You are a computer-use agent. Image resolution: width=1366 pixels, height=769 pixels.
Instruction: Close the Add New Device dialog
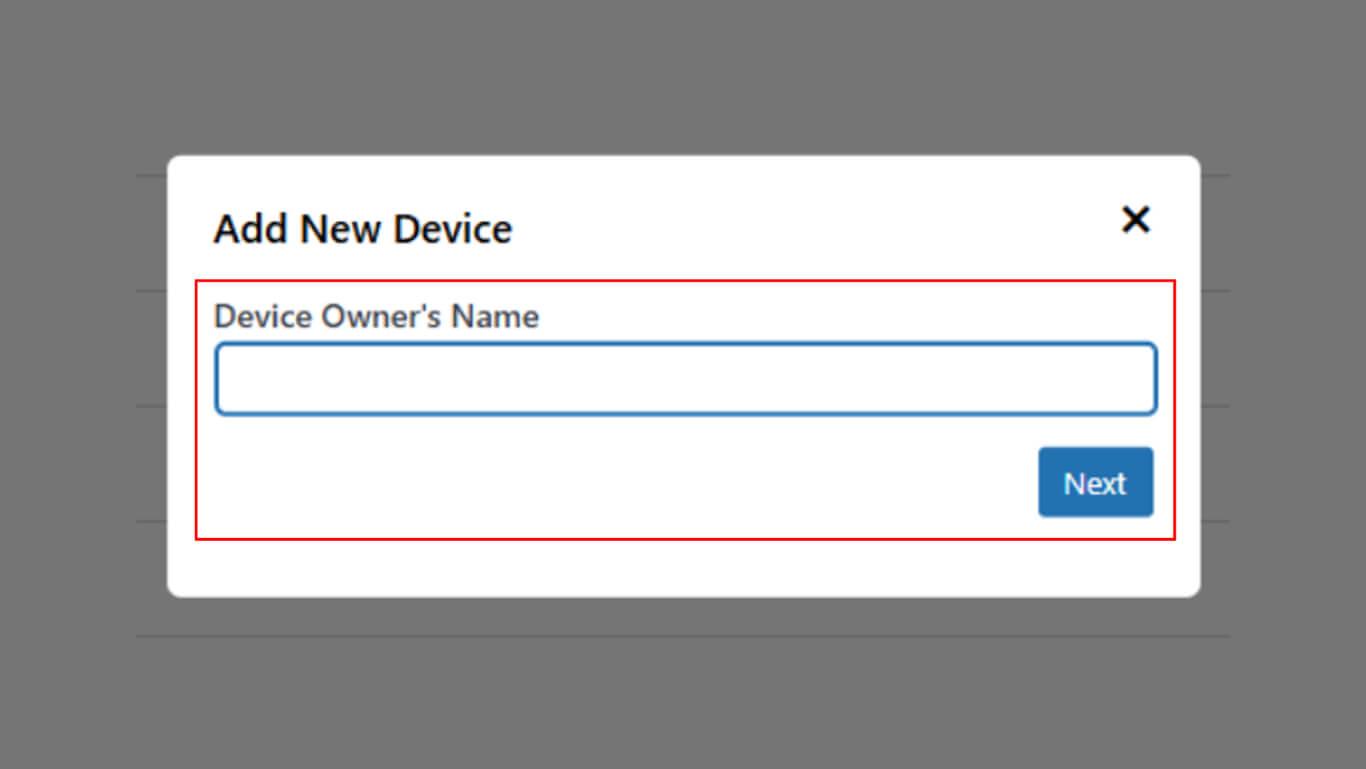pos(1135,220)
